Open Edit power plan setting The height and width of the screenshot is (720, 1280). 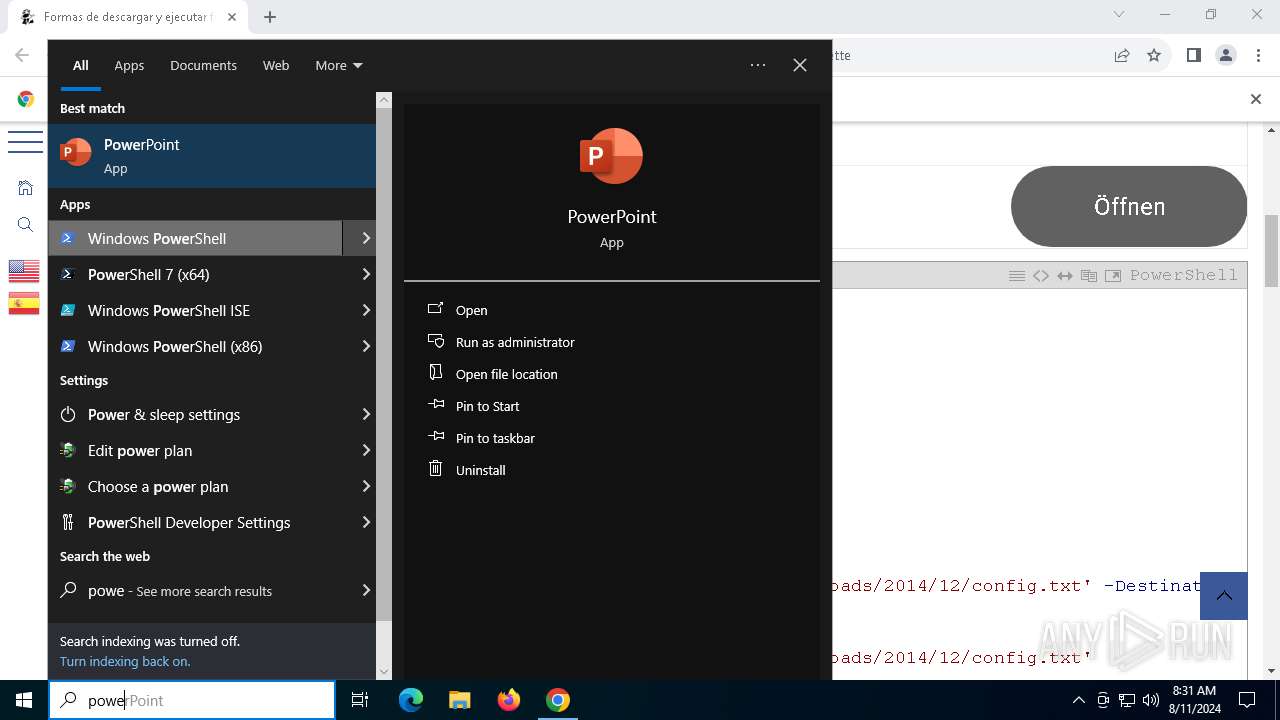pos(196,450)
